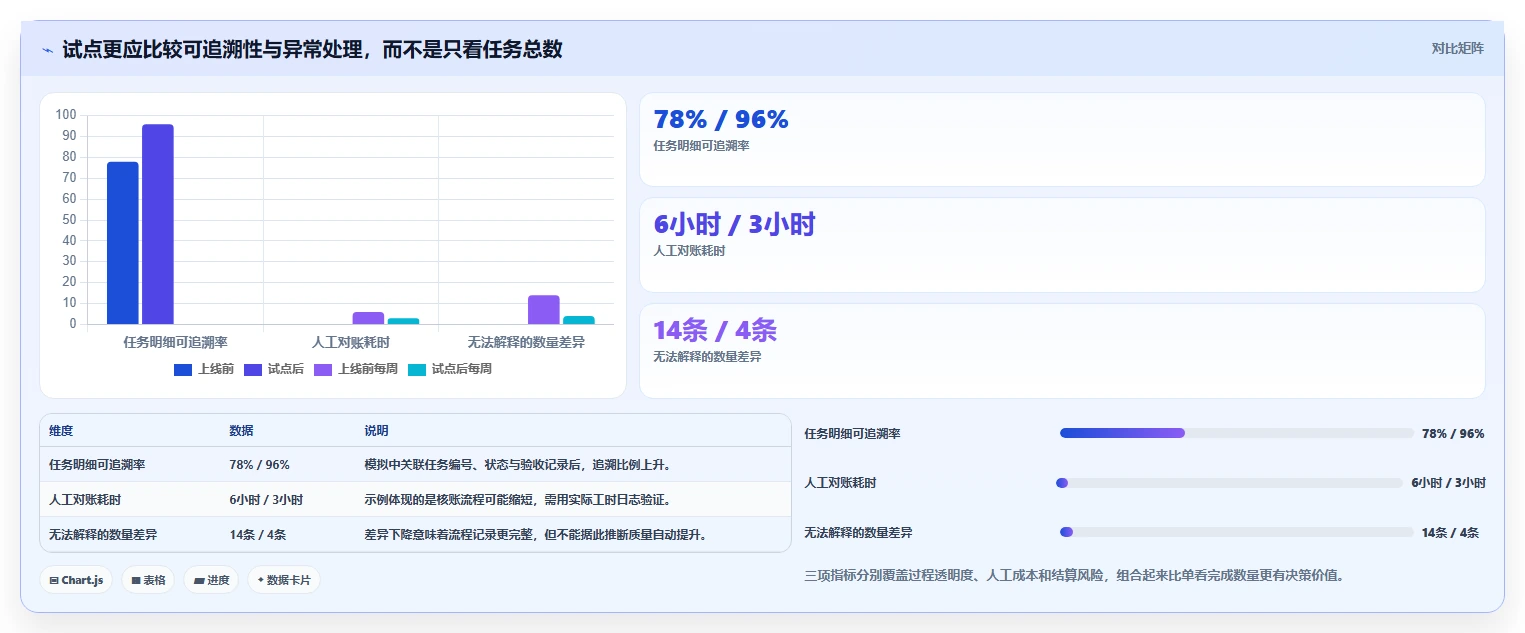Click the 14条 / 4条 value after the progress bar
The image size is (1525, 633).
(x=1450, y=533)
